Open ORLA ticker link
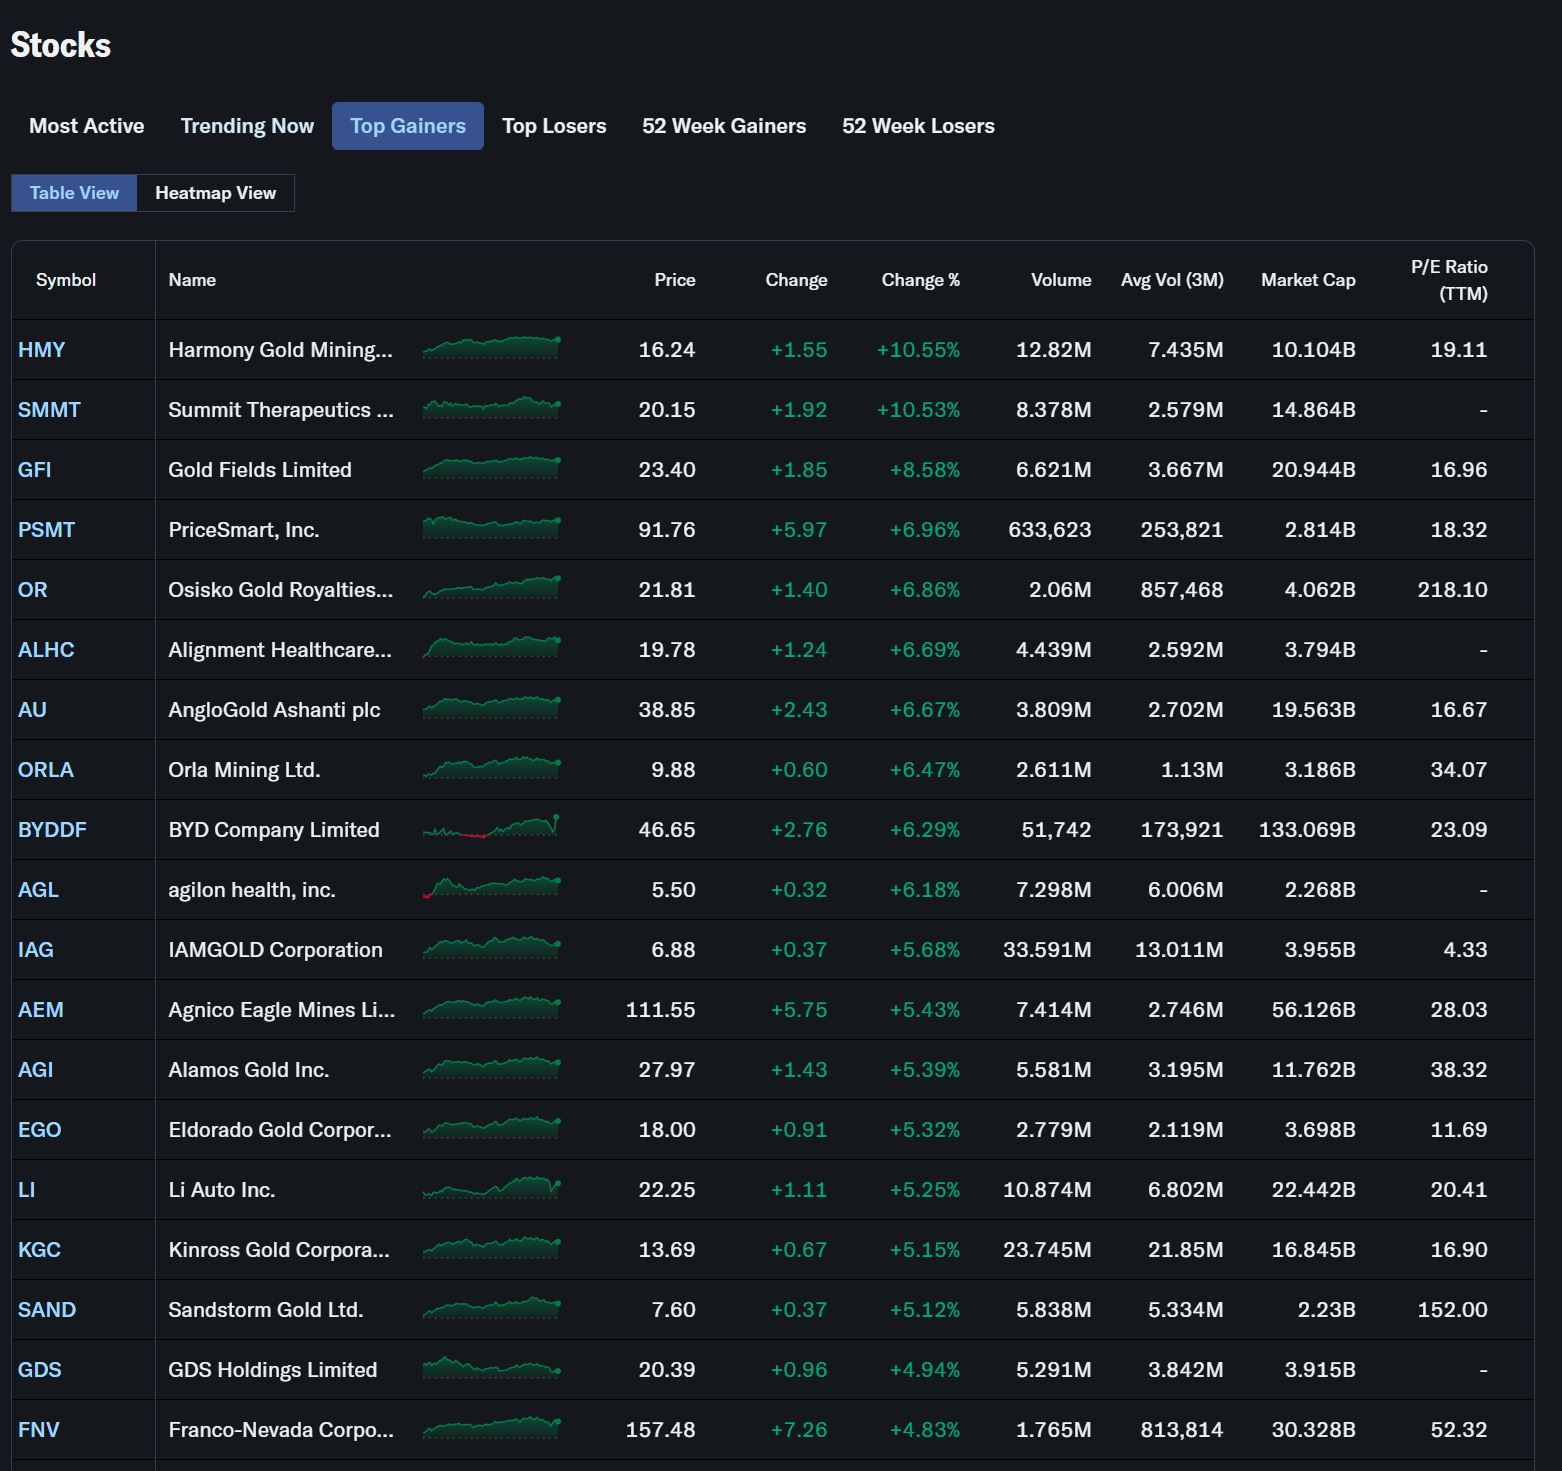1562x1471 pixels. [46, 770]
